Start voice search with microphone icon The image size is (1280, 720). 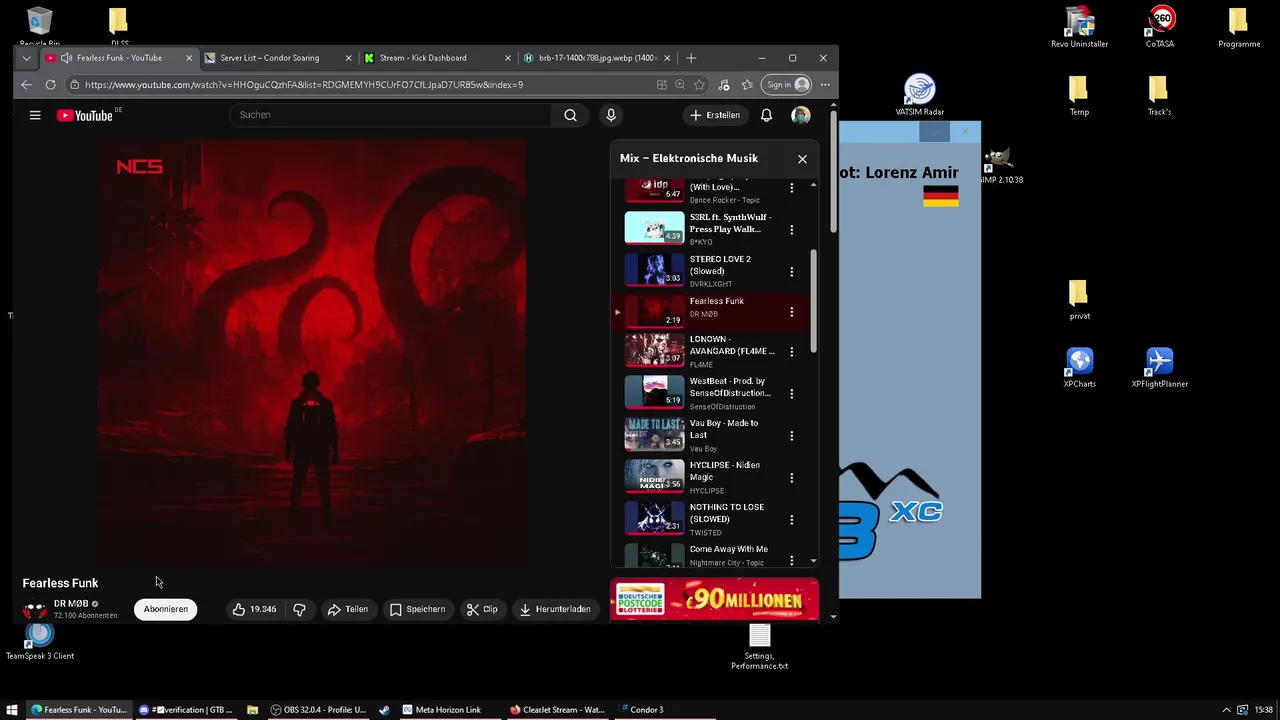click(x=611, y=115)
